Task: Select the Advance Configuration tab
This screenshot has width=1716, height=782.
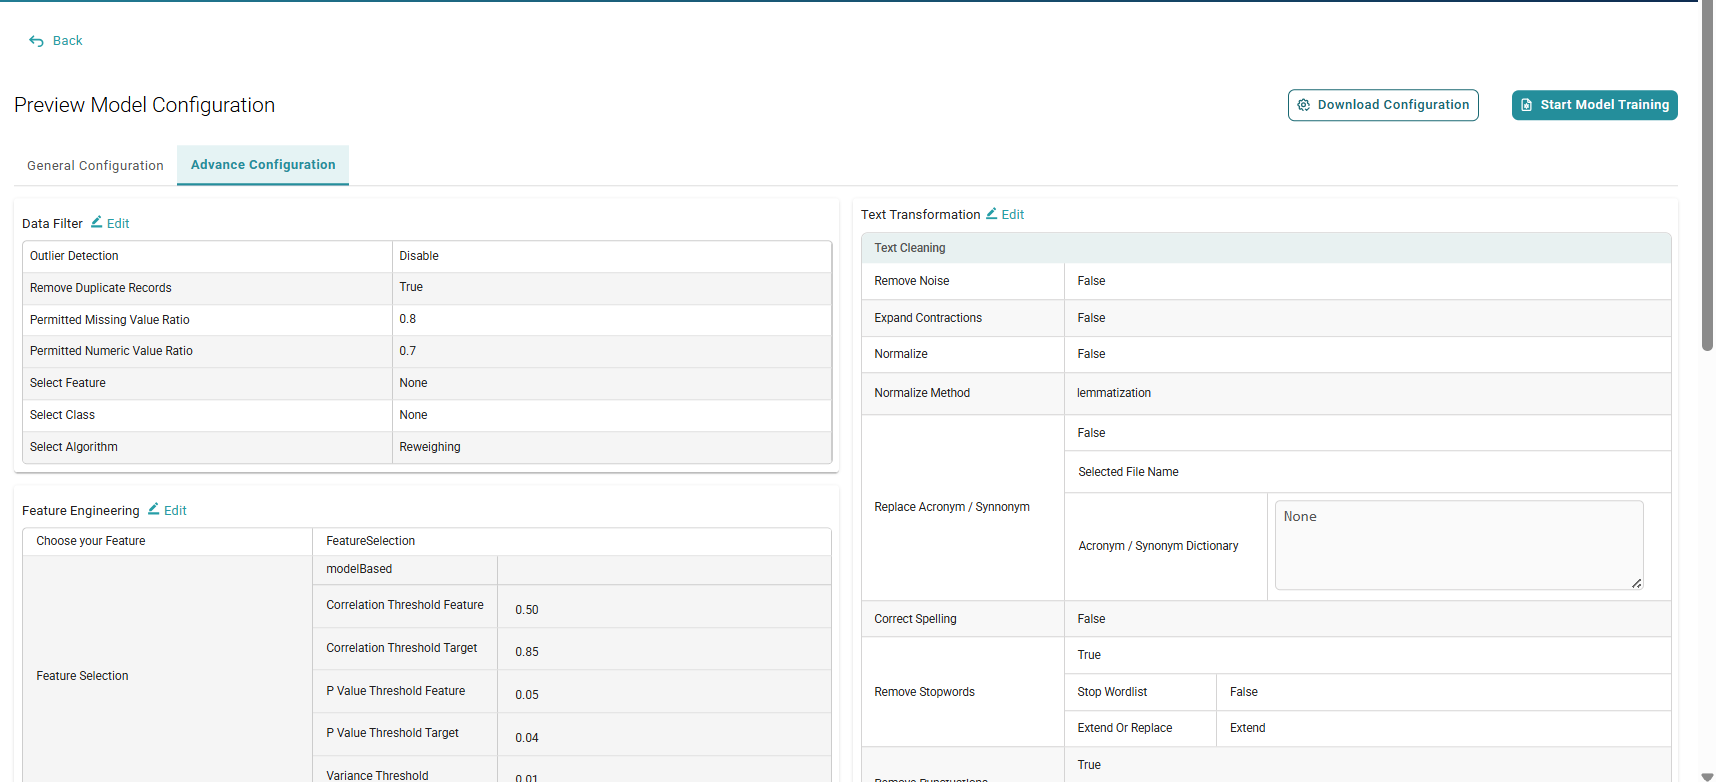Action: (x=263, y=165)
